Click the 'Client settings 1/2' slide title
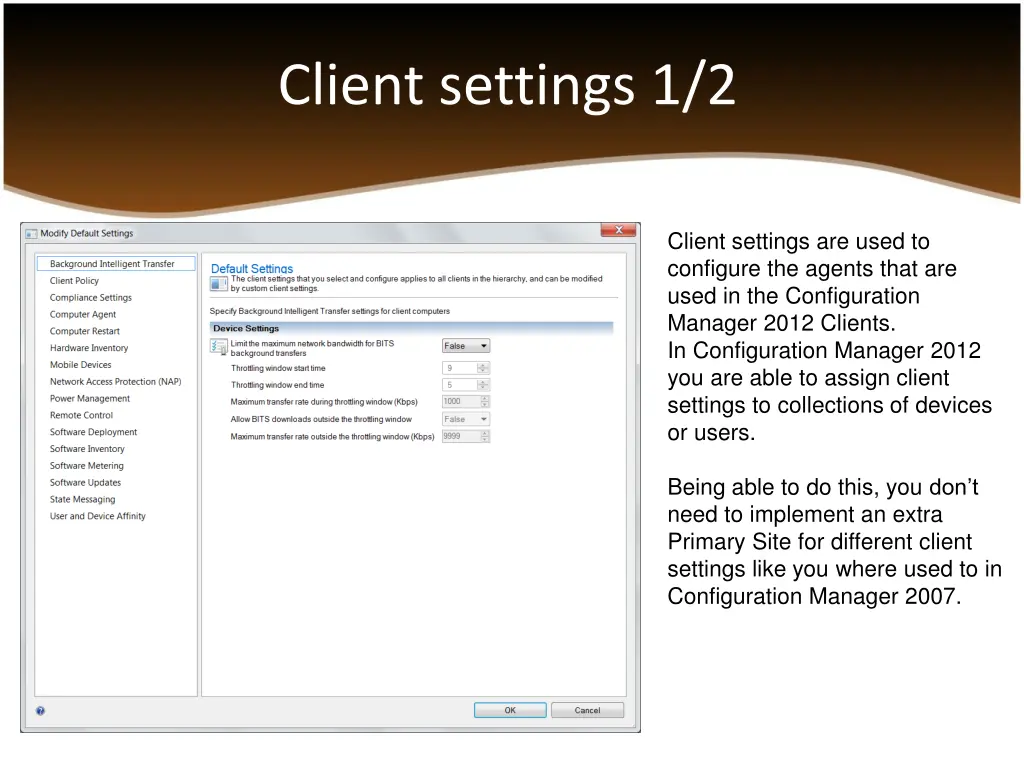Image resolution: width=1024 pixels, height=768 pixels. [507, 85]
